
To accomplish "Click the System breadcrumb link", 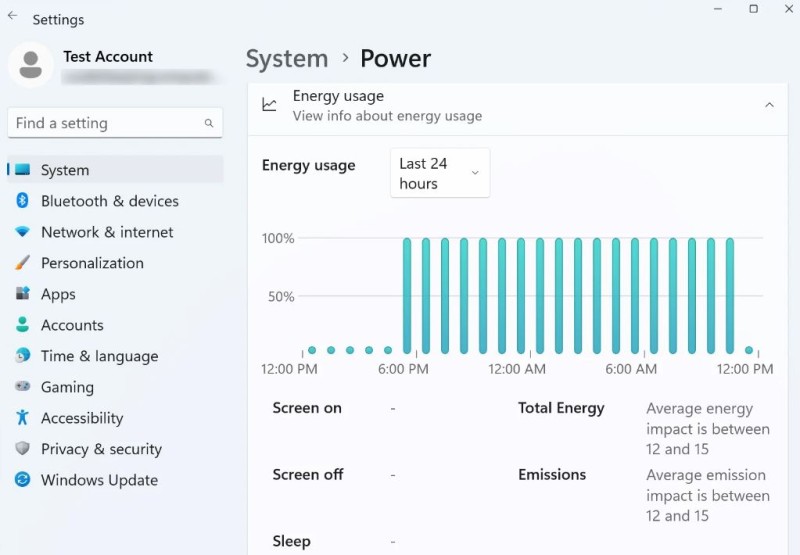I will tap(287, 59).
